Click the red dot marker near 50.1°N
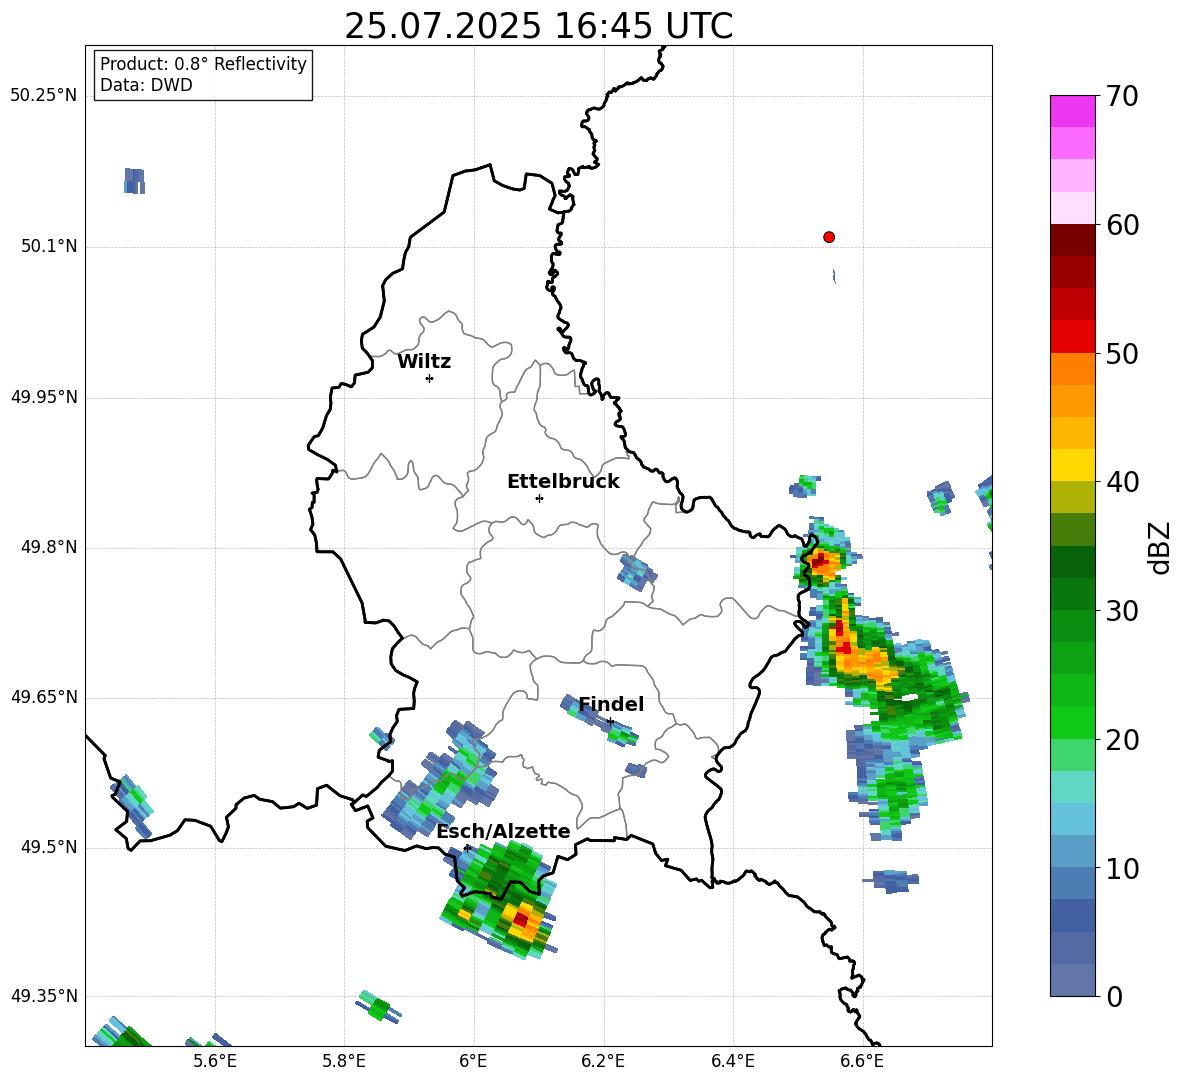1184x1081 pixels. 829,237
